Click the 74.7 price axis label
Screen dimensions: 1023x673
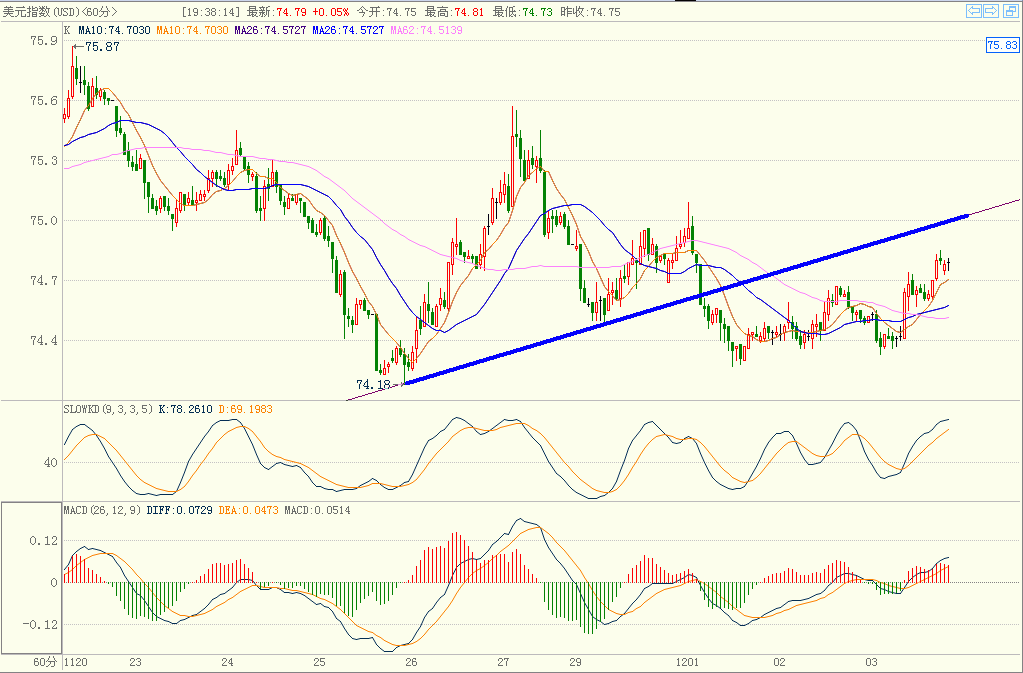[44, 280]
